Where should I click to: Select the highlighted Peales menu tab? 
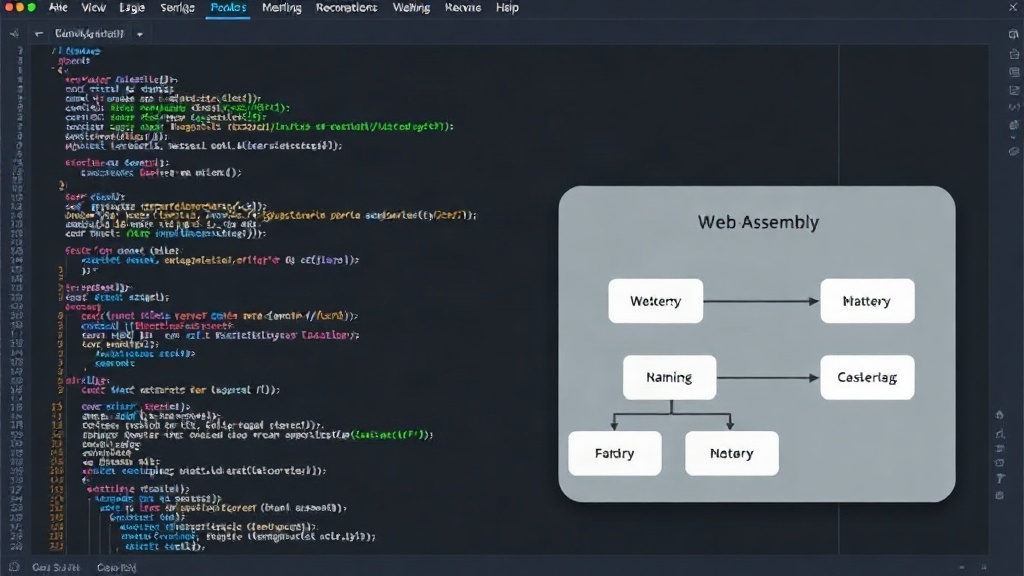click(228, 8)
